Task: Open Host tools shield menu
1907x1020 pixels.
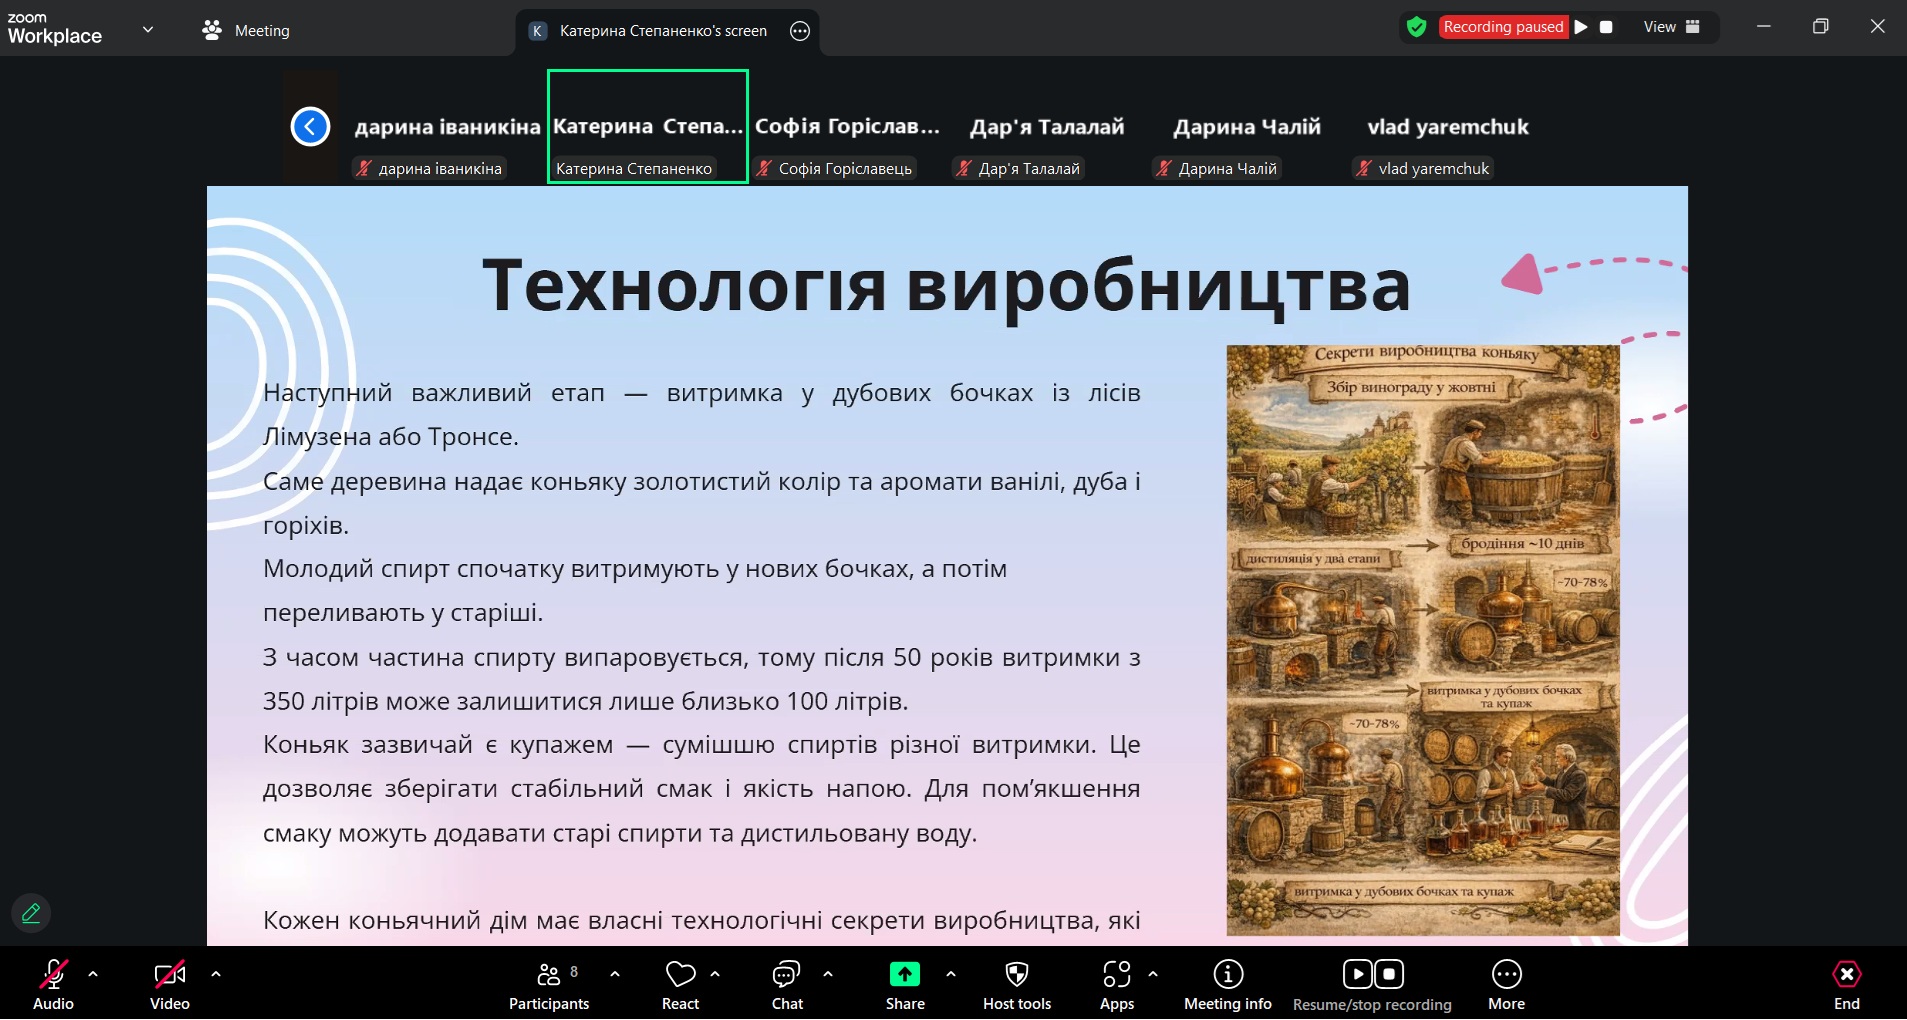Action: [x=1017, y=985]
